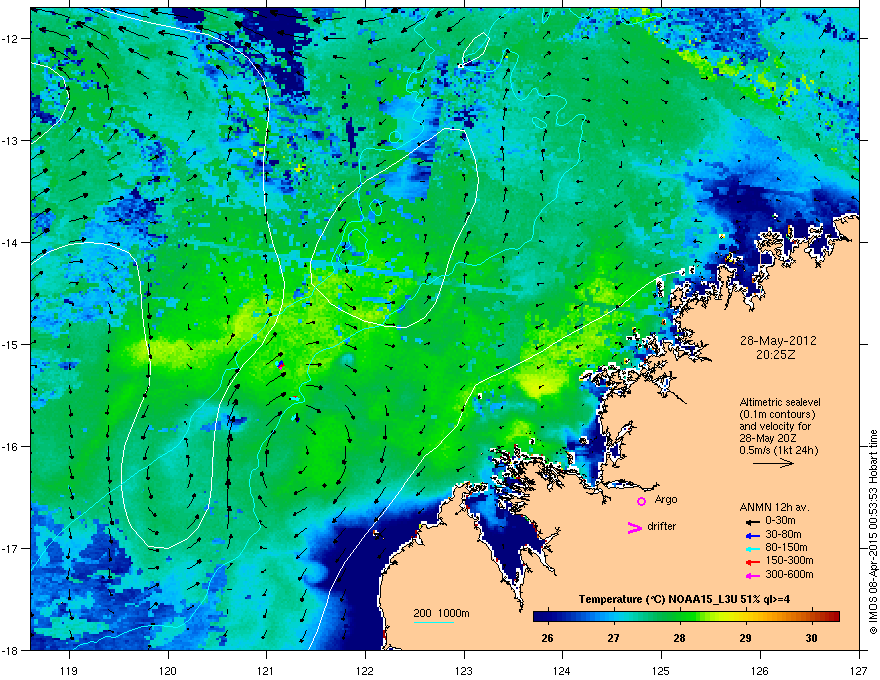This screenshot has width=880, height=680.
Task: Click the date text 28-May-2012
Action: click(778, 341)
